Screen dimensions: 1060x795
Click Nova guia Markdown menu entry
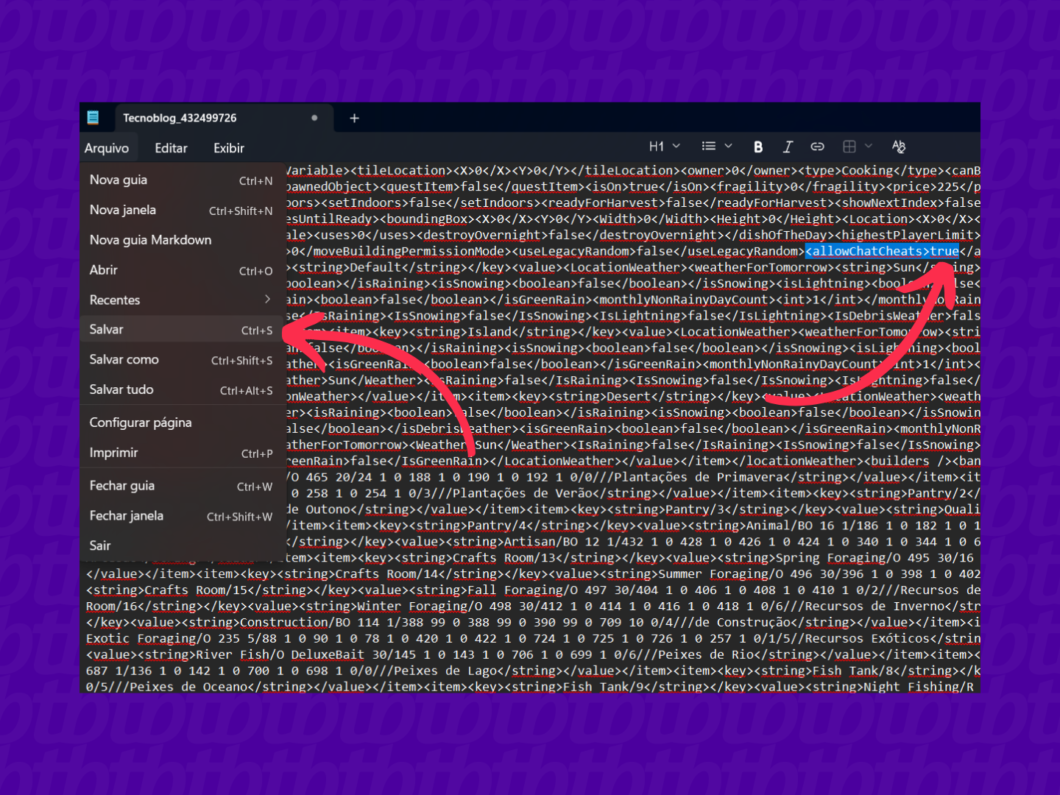(150, 240)
